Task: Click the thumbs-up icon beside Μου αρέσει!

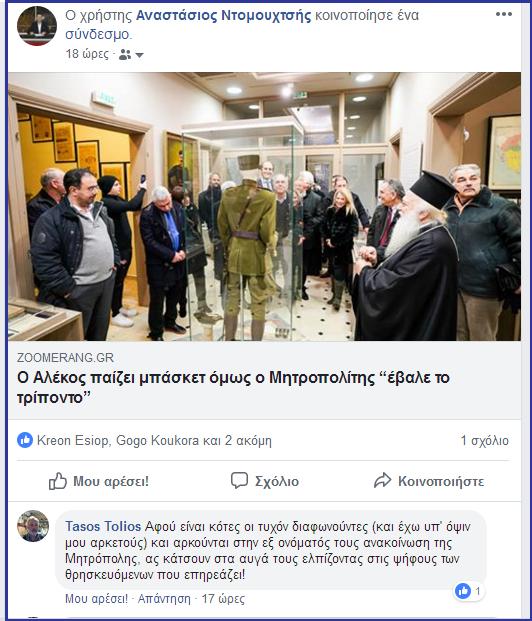Action: pyautogui.click(x=58, y=481)
